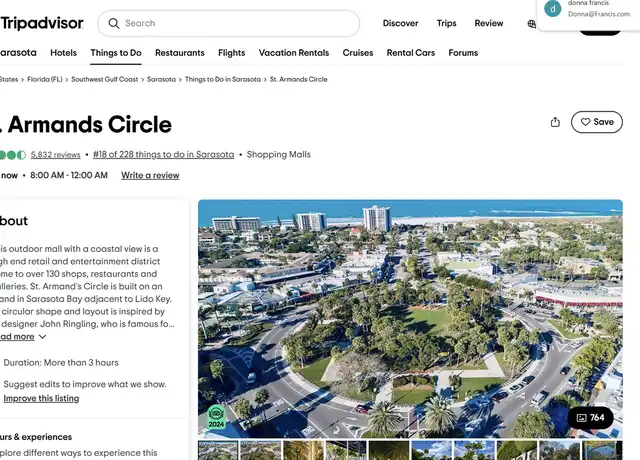Click the Improve this listing link
Image resolution: width=640 pixels, height=460 pixels.
click(x=41, y=398)
